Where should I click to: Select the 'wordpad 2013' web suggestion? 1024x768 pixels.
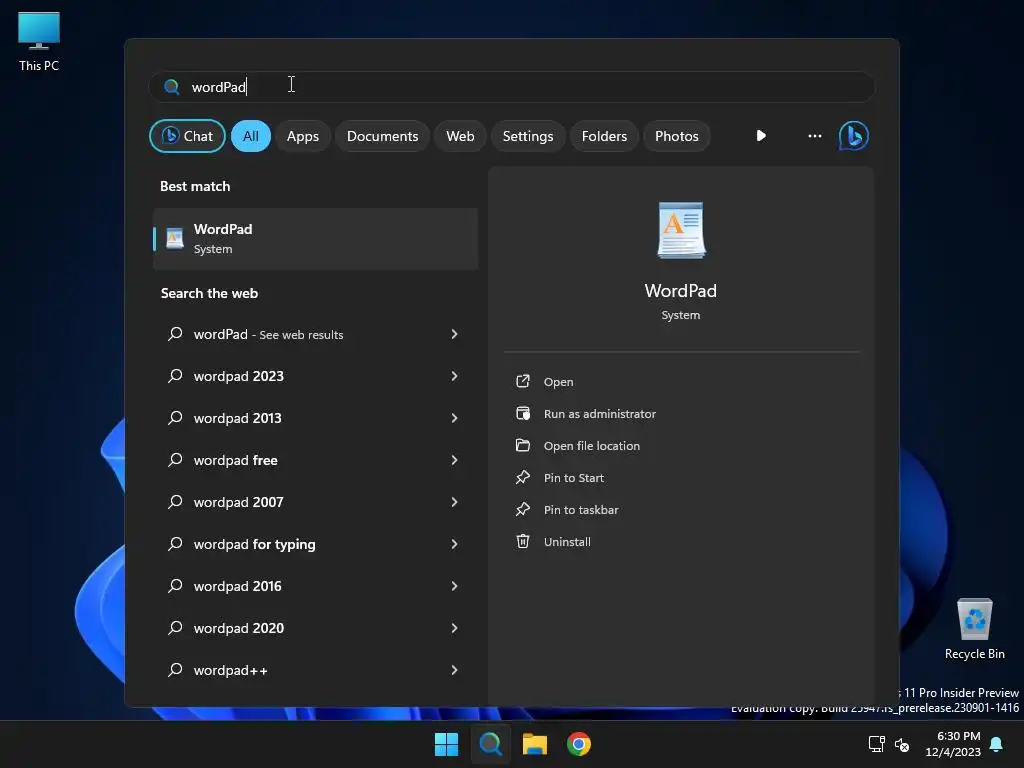pyautogui.click(x=315, y=418)
